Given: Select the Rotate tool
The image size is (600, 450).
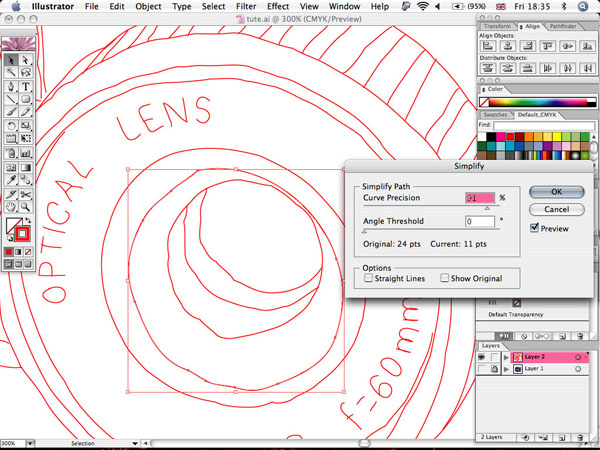Looking at the screenshot, I should coord(11,126).
